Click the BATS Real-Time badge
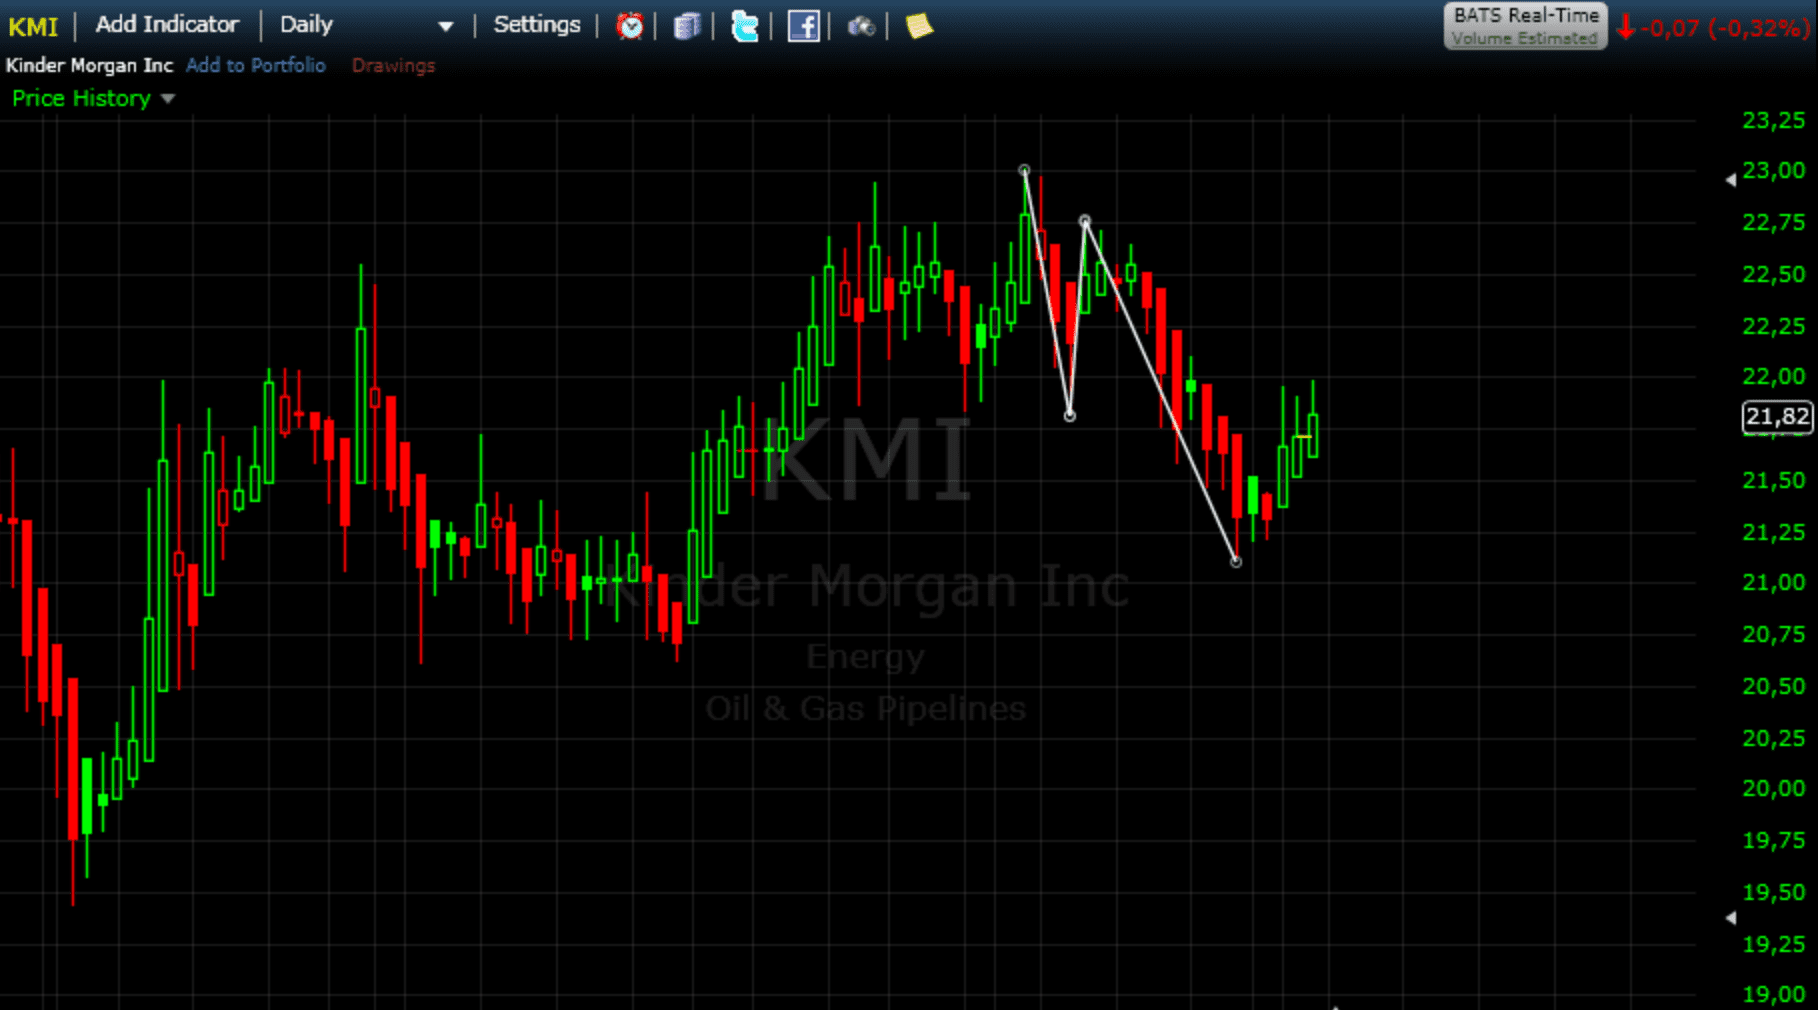Image resolution: width=1818 pixels, height=1010 pixels. (1525, 26)
